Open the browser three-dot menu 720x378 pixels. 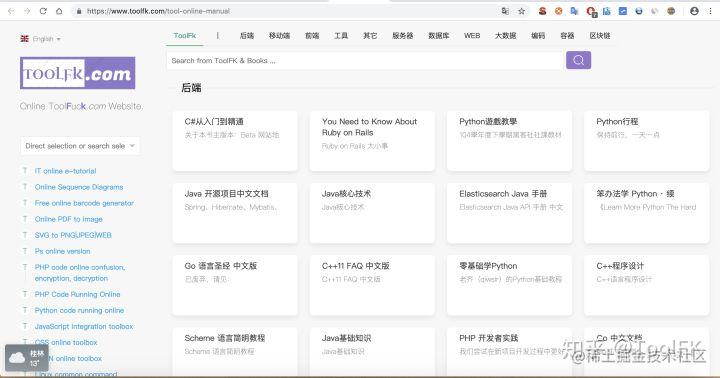click(x=710, y=11)
